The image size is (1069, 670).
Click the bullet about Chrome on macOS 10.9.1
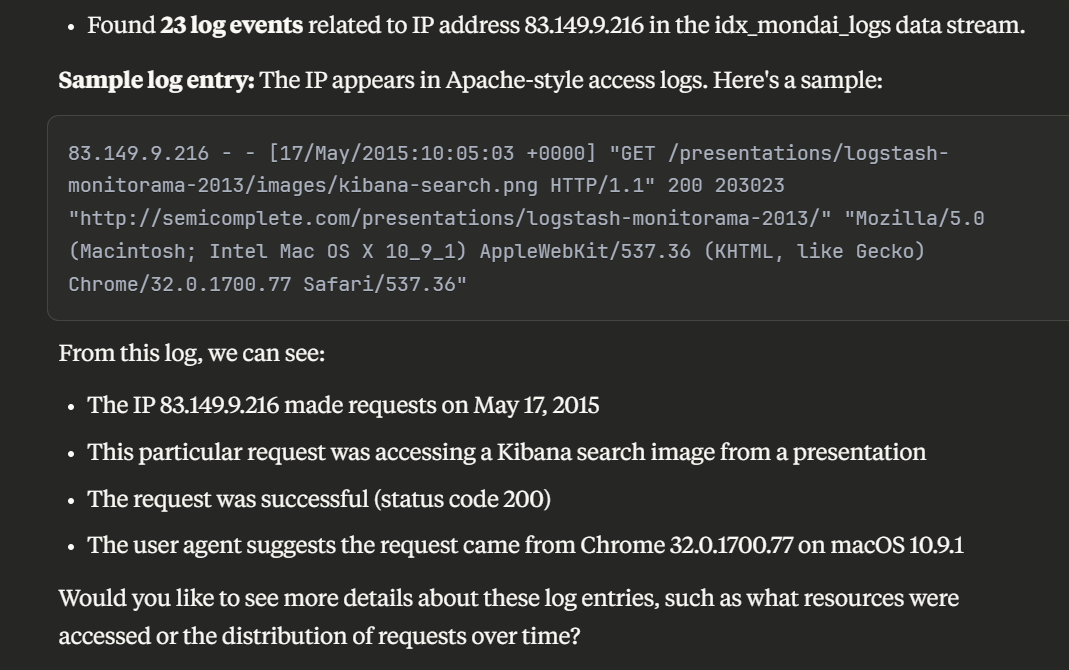(526, 546)
